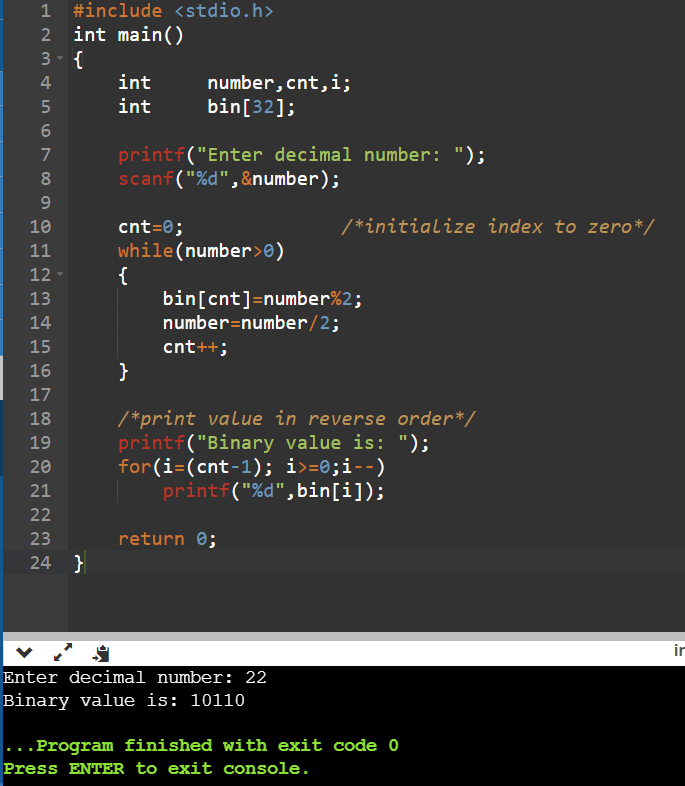Click the 'while(number>0)' statement
The width and height of the screenshot is (685, 786).
coord(201,251)
